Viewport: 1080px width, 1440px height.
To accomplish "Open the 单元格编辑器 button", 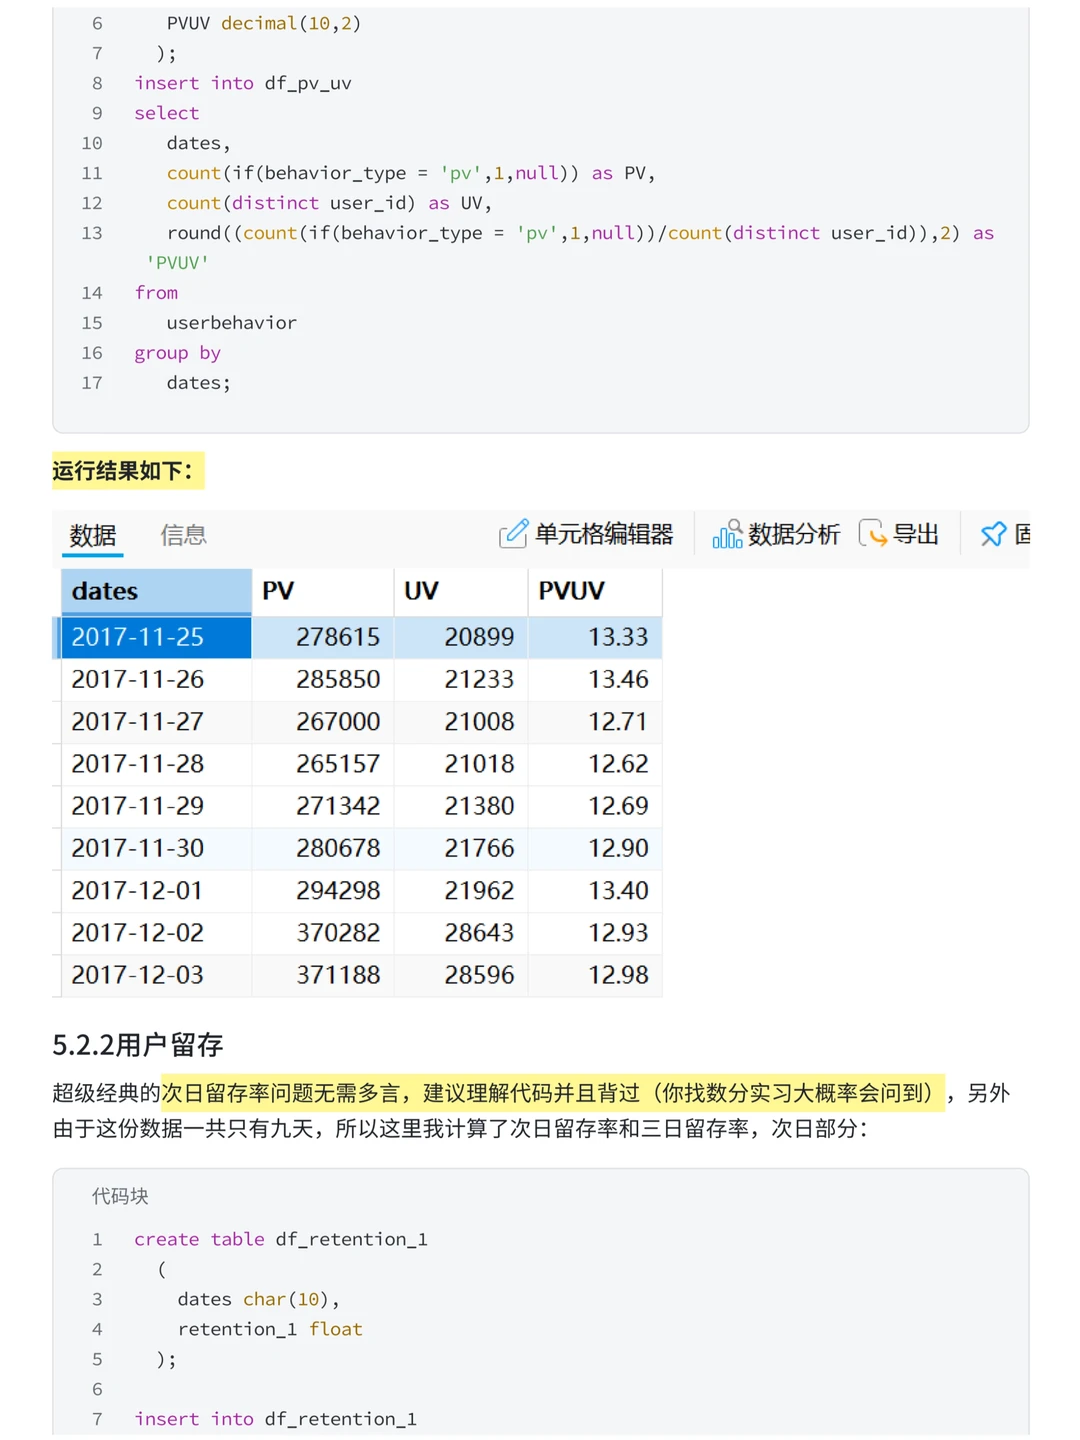I will coord(586,534).
